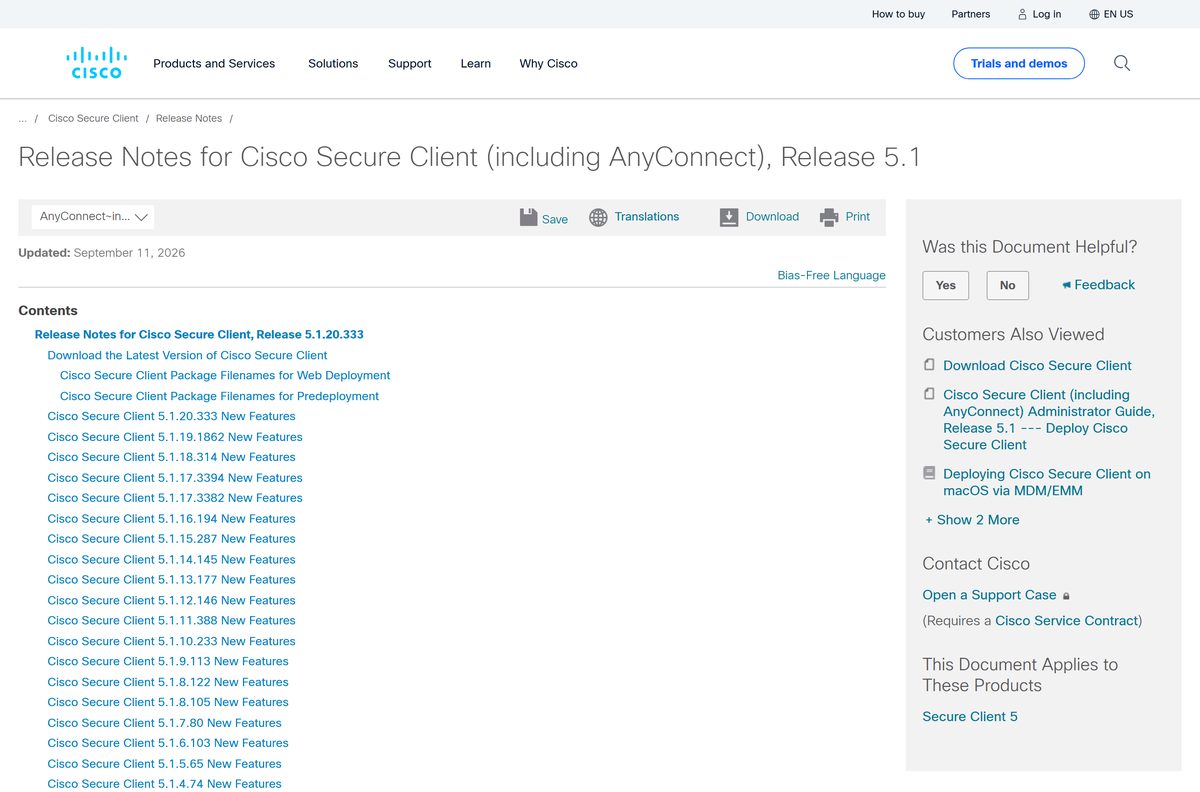The width and height of the screenshot is (1200, 792).
Task: Click Translations text label in toolbar
Action: [647, 216]
